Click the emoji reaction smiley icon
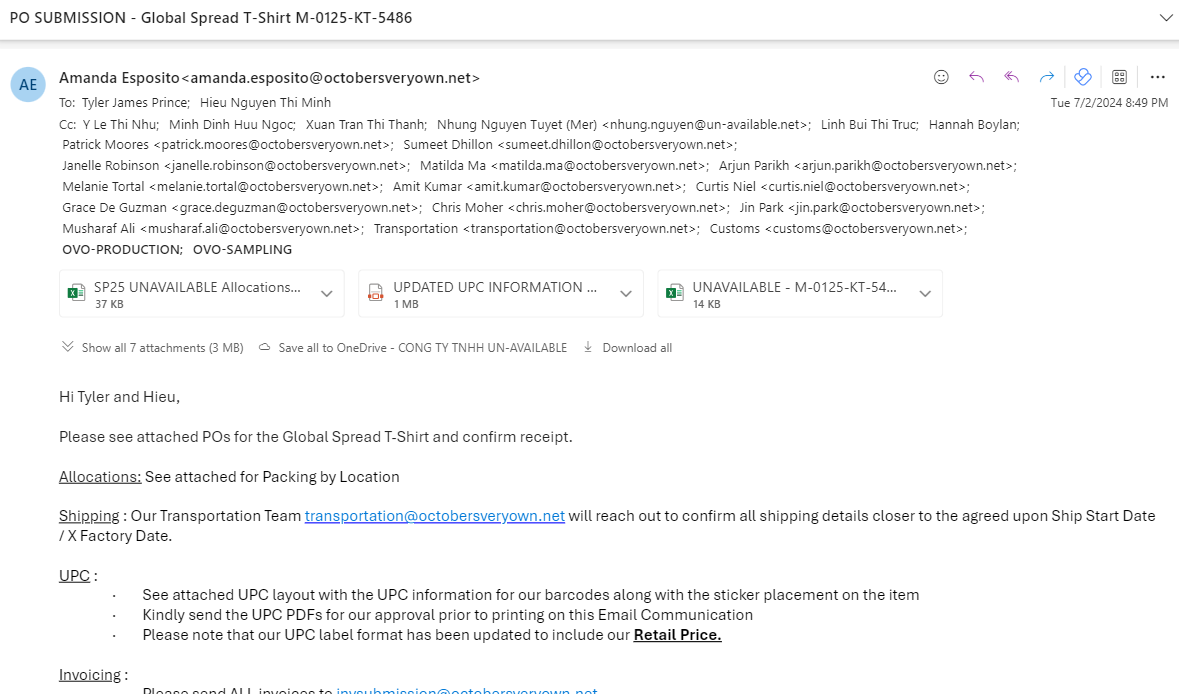Screen dimensions: 1179x694 (x=941, y=77)
